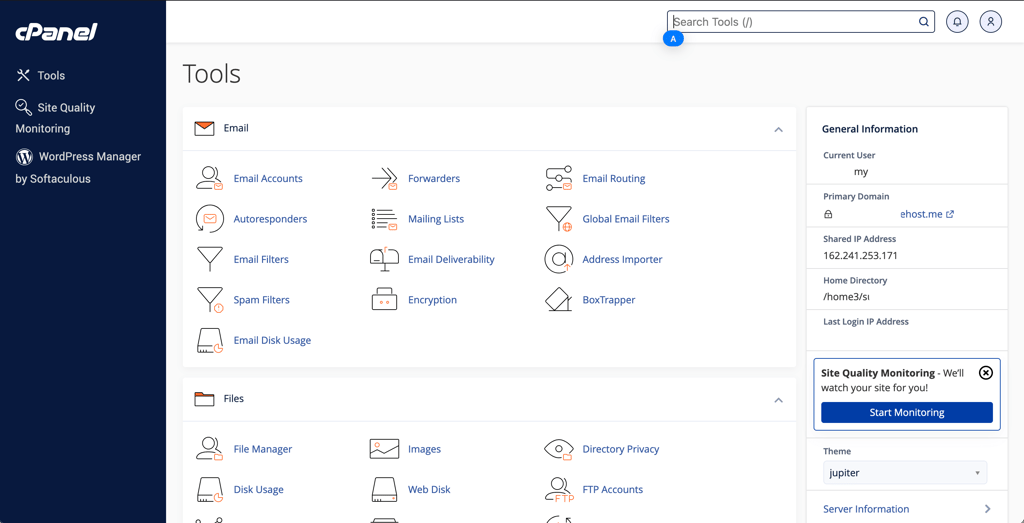Open the Email Accounts link
This screenshot has height=523, width=1024.
(268, 178)
